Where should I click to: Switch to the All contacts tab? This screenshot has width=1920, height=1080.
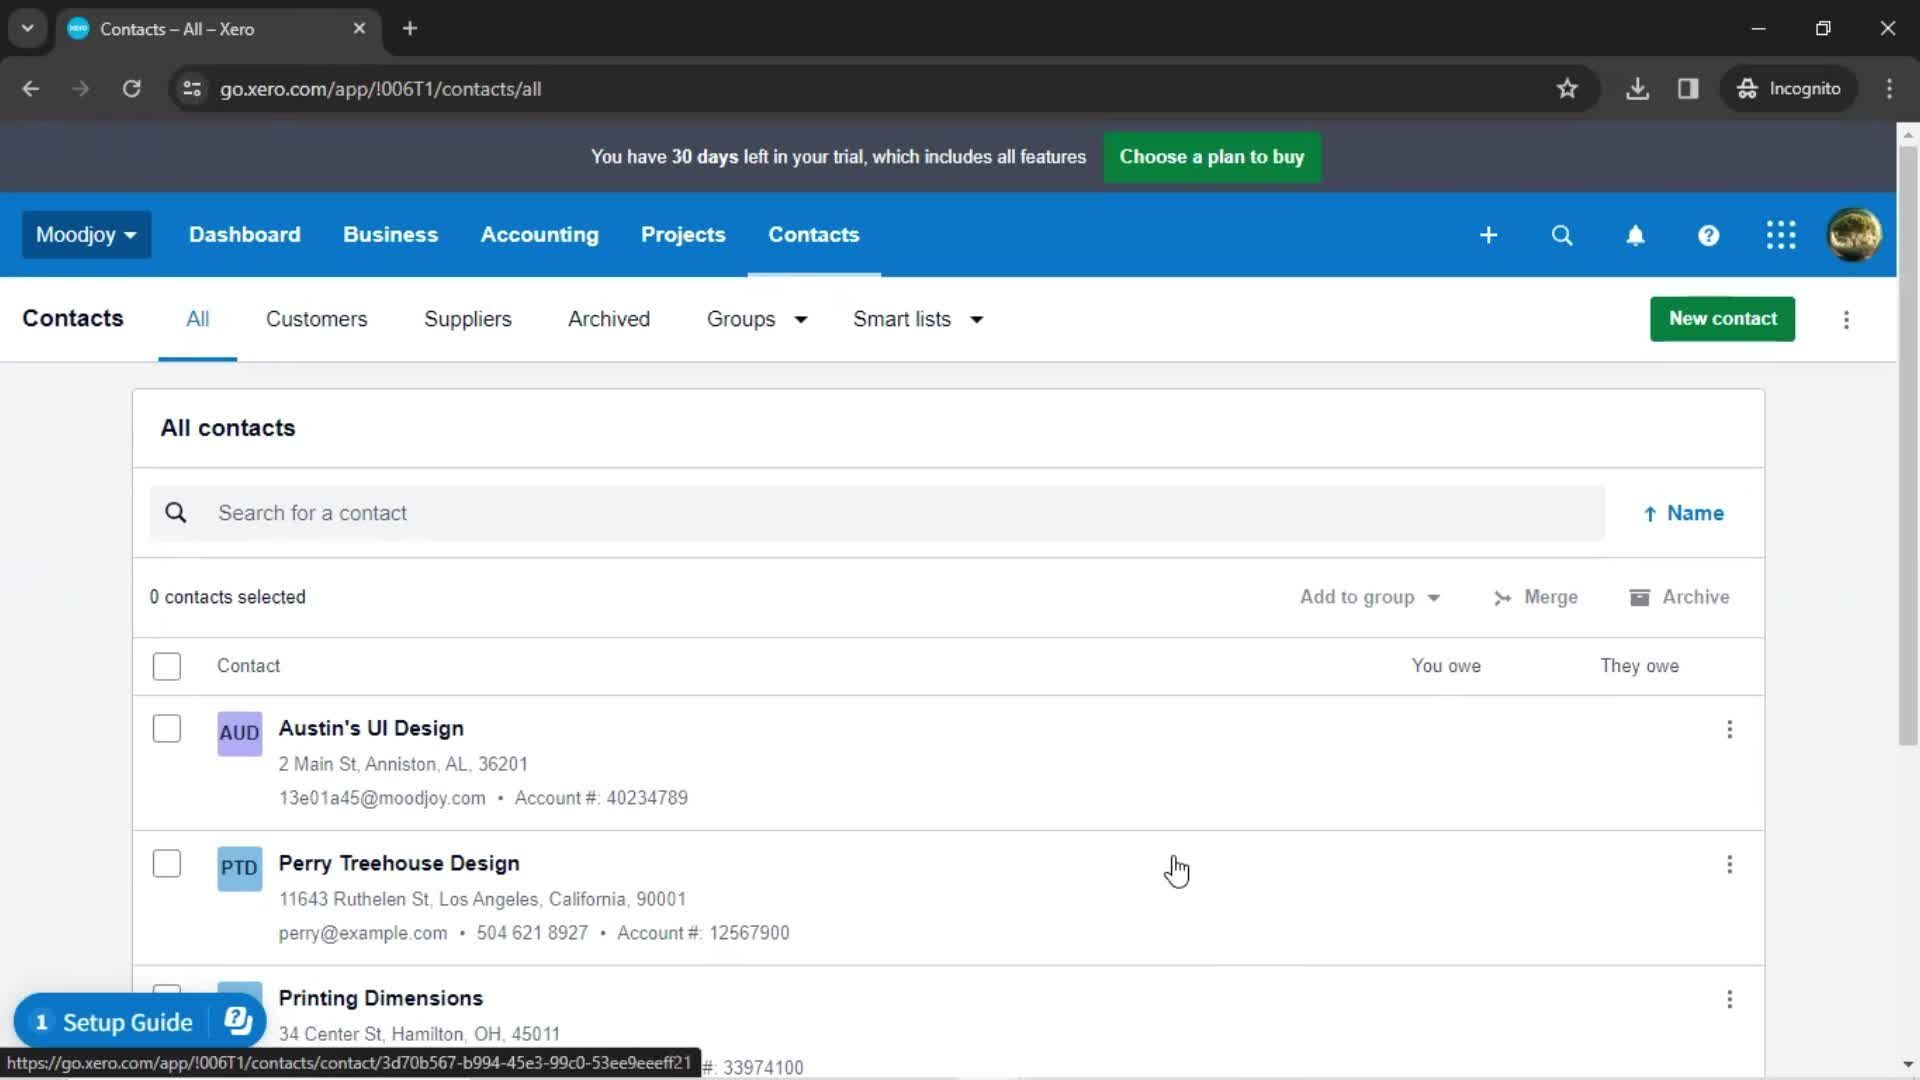point(197,320)
